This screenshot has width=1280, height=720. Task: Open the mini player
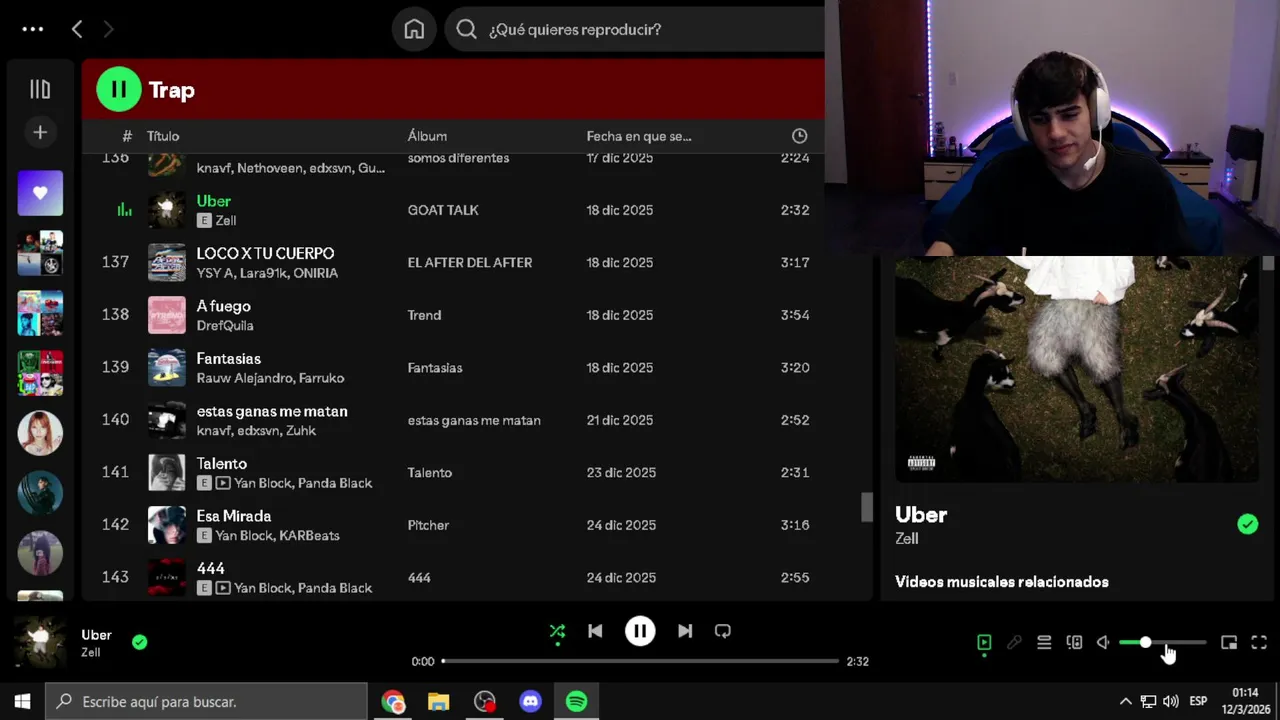coord(1229,643)
